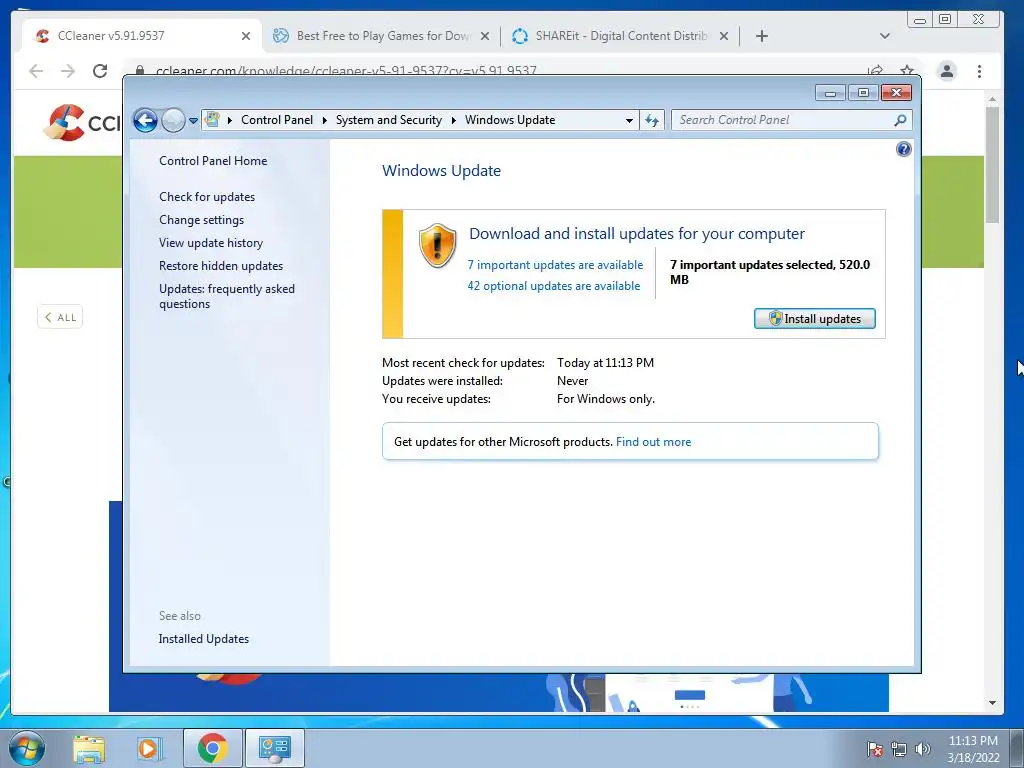Open Updates: frequently asked questions link
Viewport: 1024px width, 768px height.
coord(227,296)
